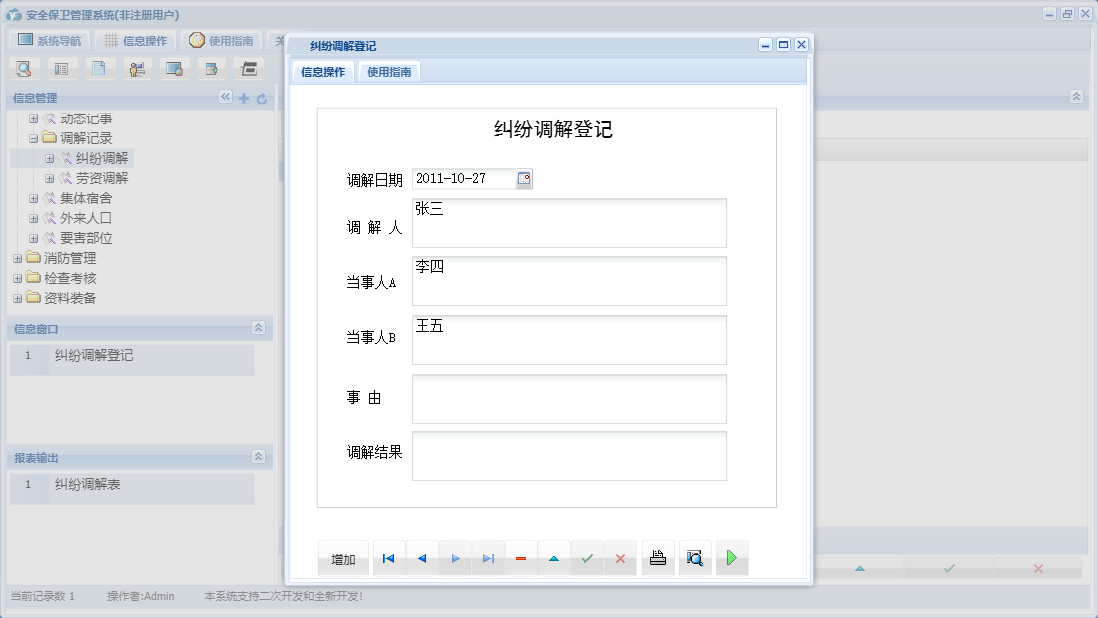Confirm the record with the green checkmark

[587, 558]
